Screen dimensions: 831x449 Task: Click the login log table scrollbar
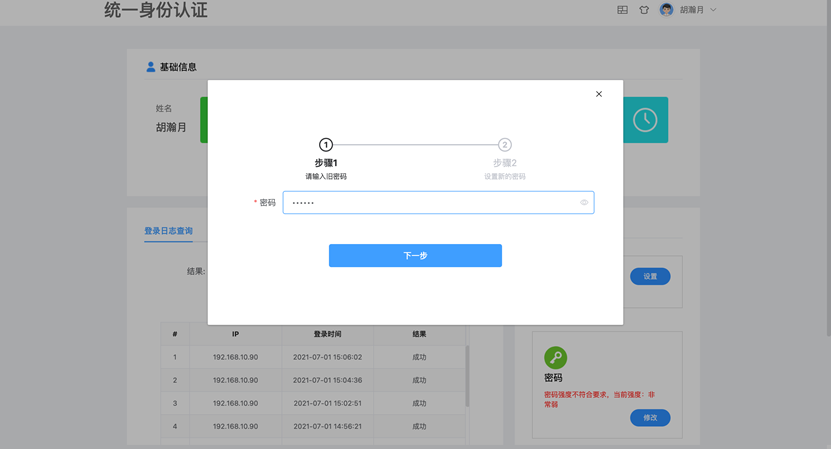(x=467, y=376)
